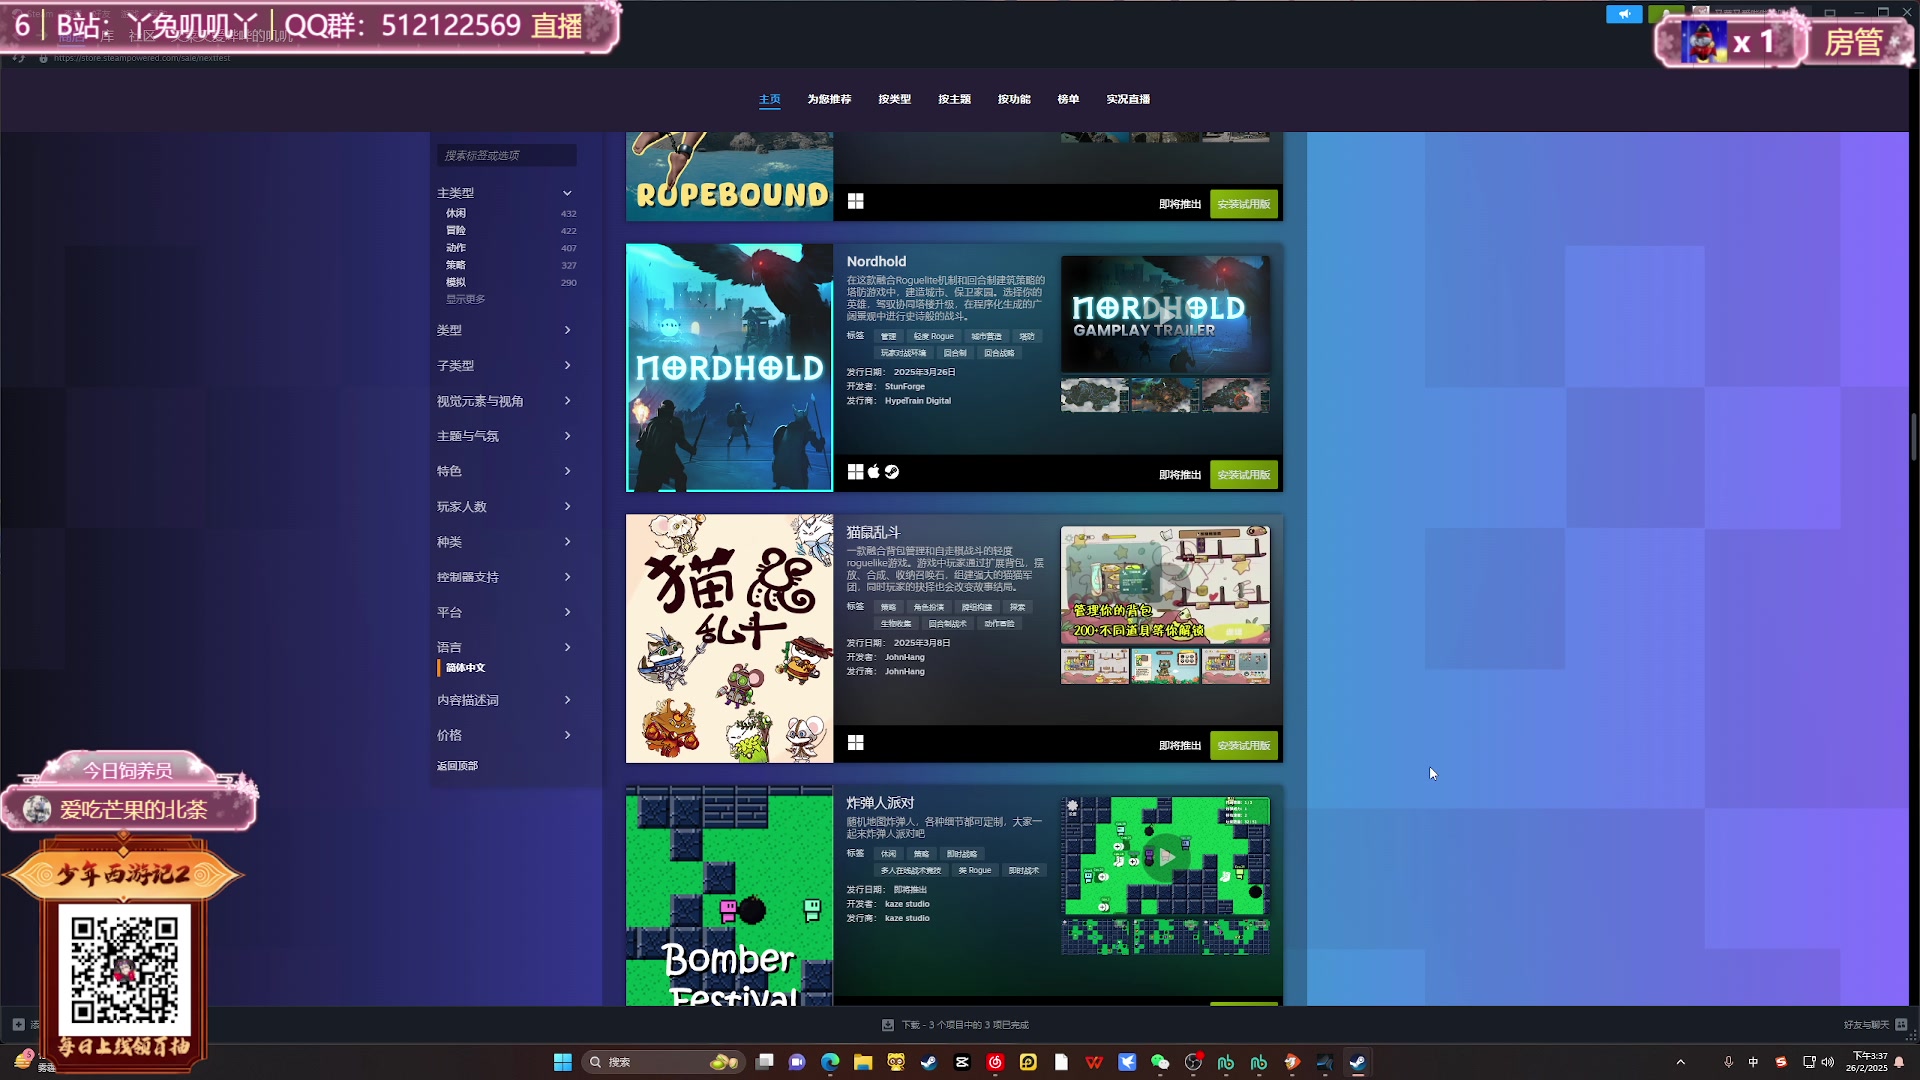This screenshot has width=1920, height=1080.
Task: Click the Windows icon on the Ropebound card
Action: (x=855, y=201)
